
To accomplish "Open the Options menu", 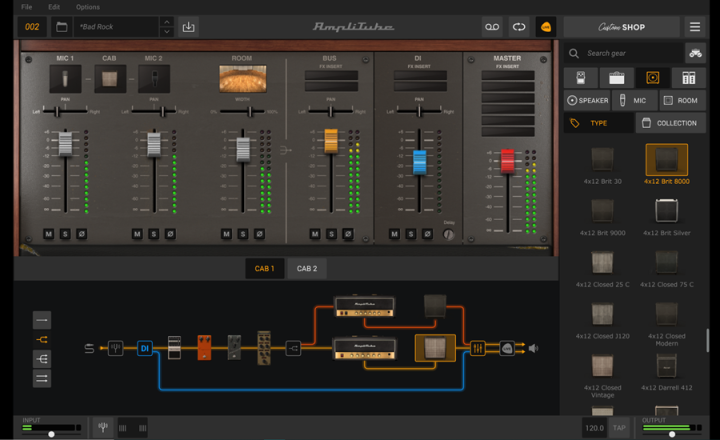I will click(x=88, y=7).
